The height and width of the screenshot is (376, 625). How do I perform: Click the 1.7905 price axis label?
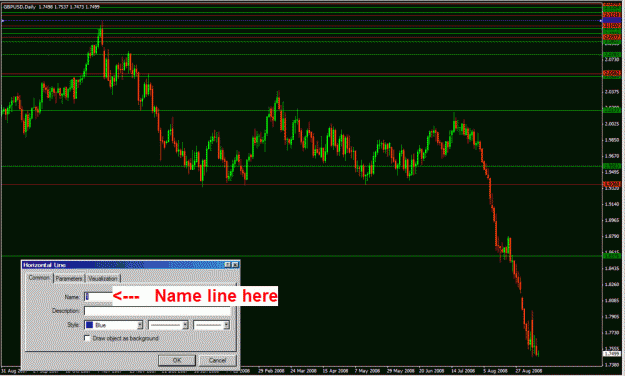click(612, 317)
